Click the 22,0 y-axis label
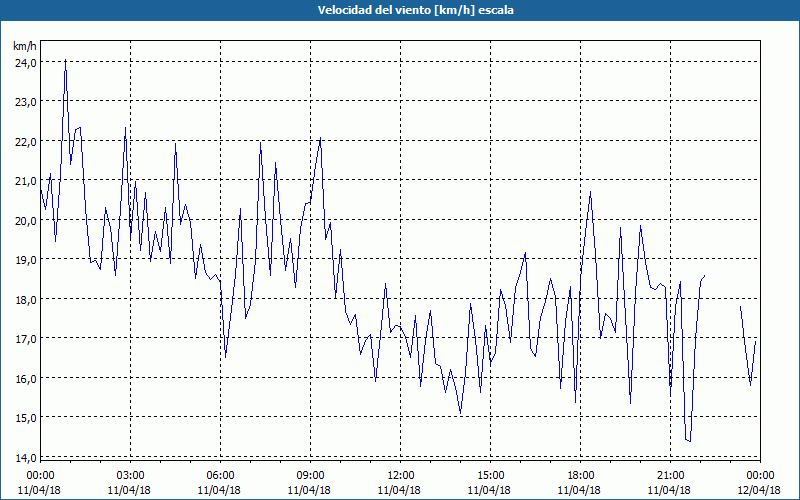 (25, 141)
